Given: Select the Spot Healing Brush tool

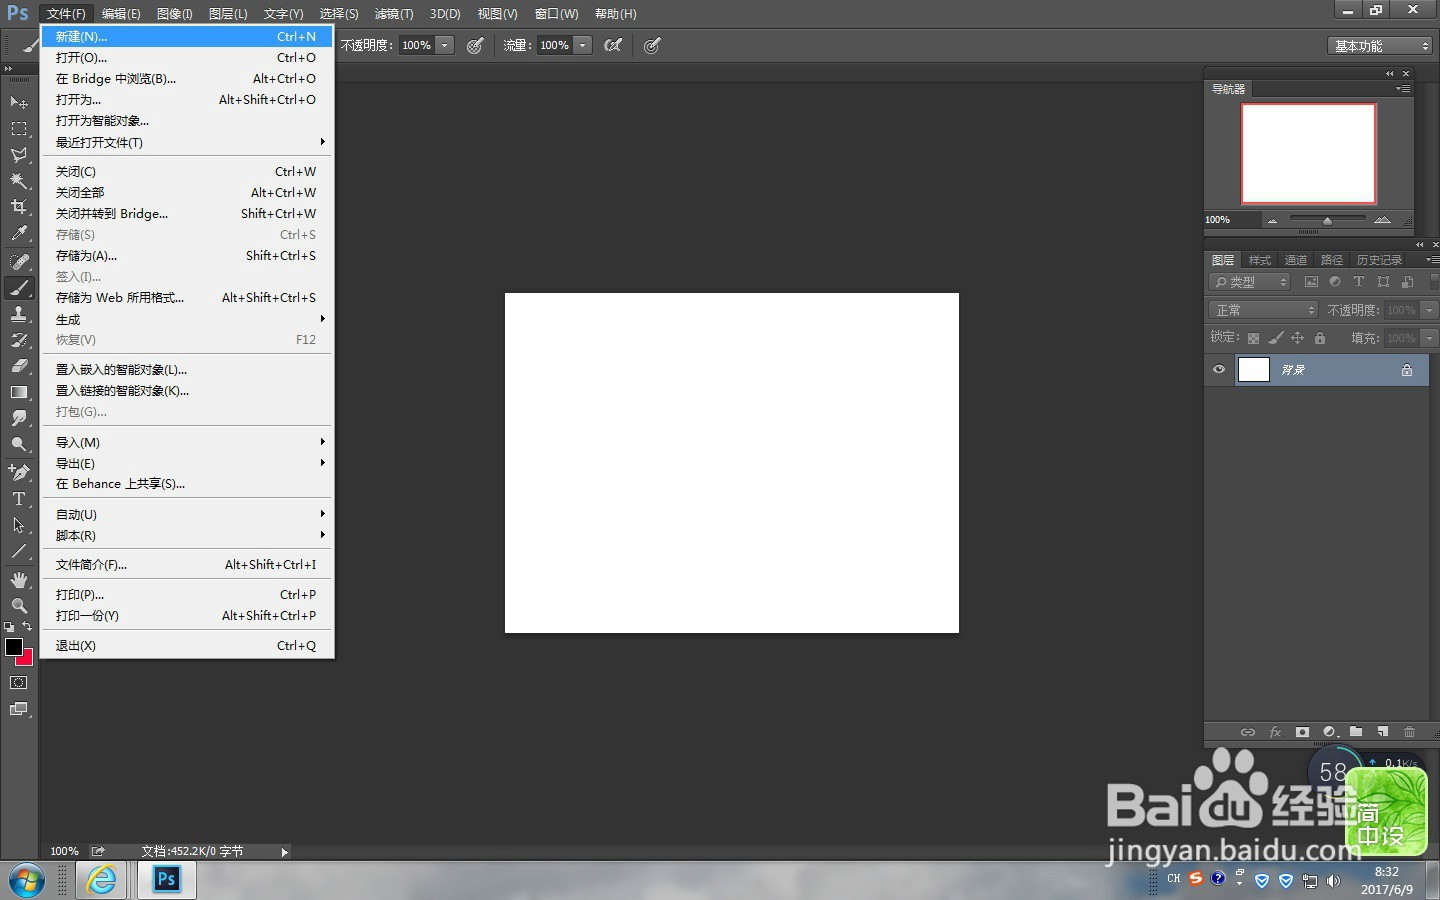Looking at the screenshot, I should (x=19, y=261).
